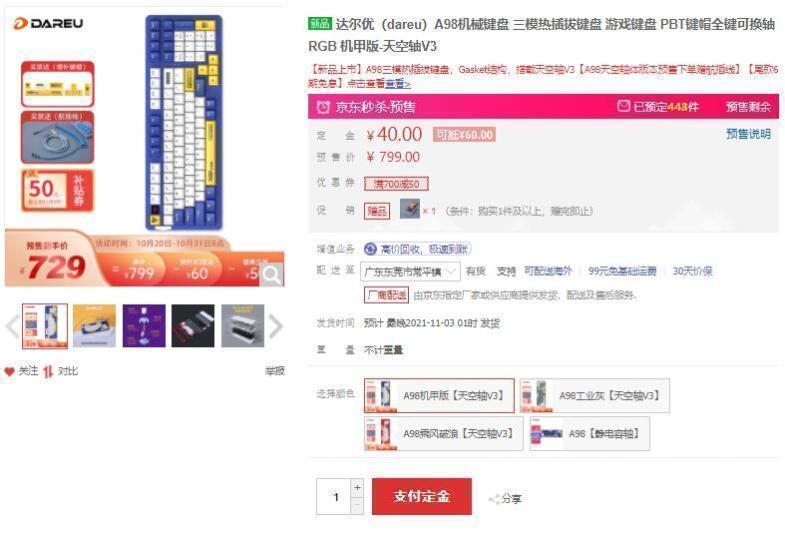Viewport: 785px width, 533px height.
Task: Select the purple third product thumbnail
Action: (x=144, y=326)
